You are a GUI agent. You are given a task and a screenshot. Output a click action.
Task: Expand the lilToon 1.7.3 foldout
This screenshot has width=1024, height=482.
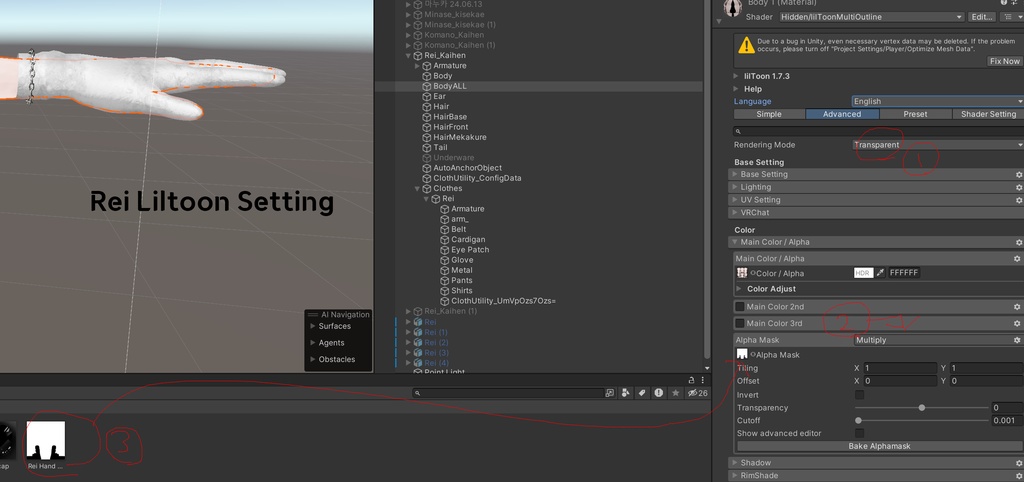(x=737, y=76)
